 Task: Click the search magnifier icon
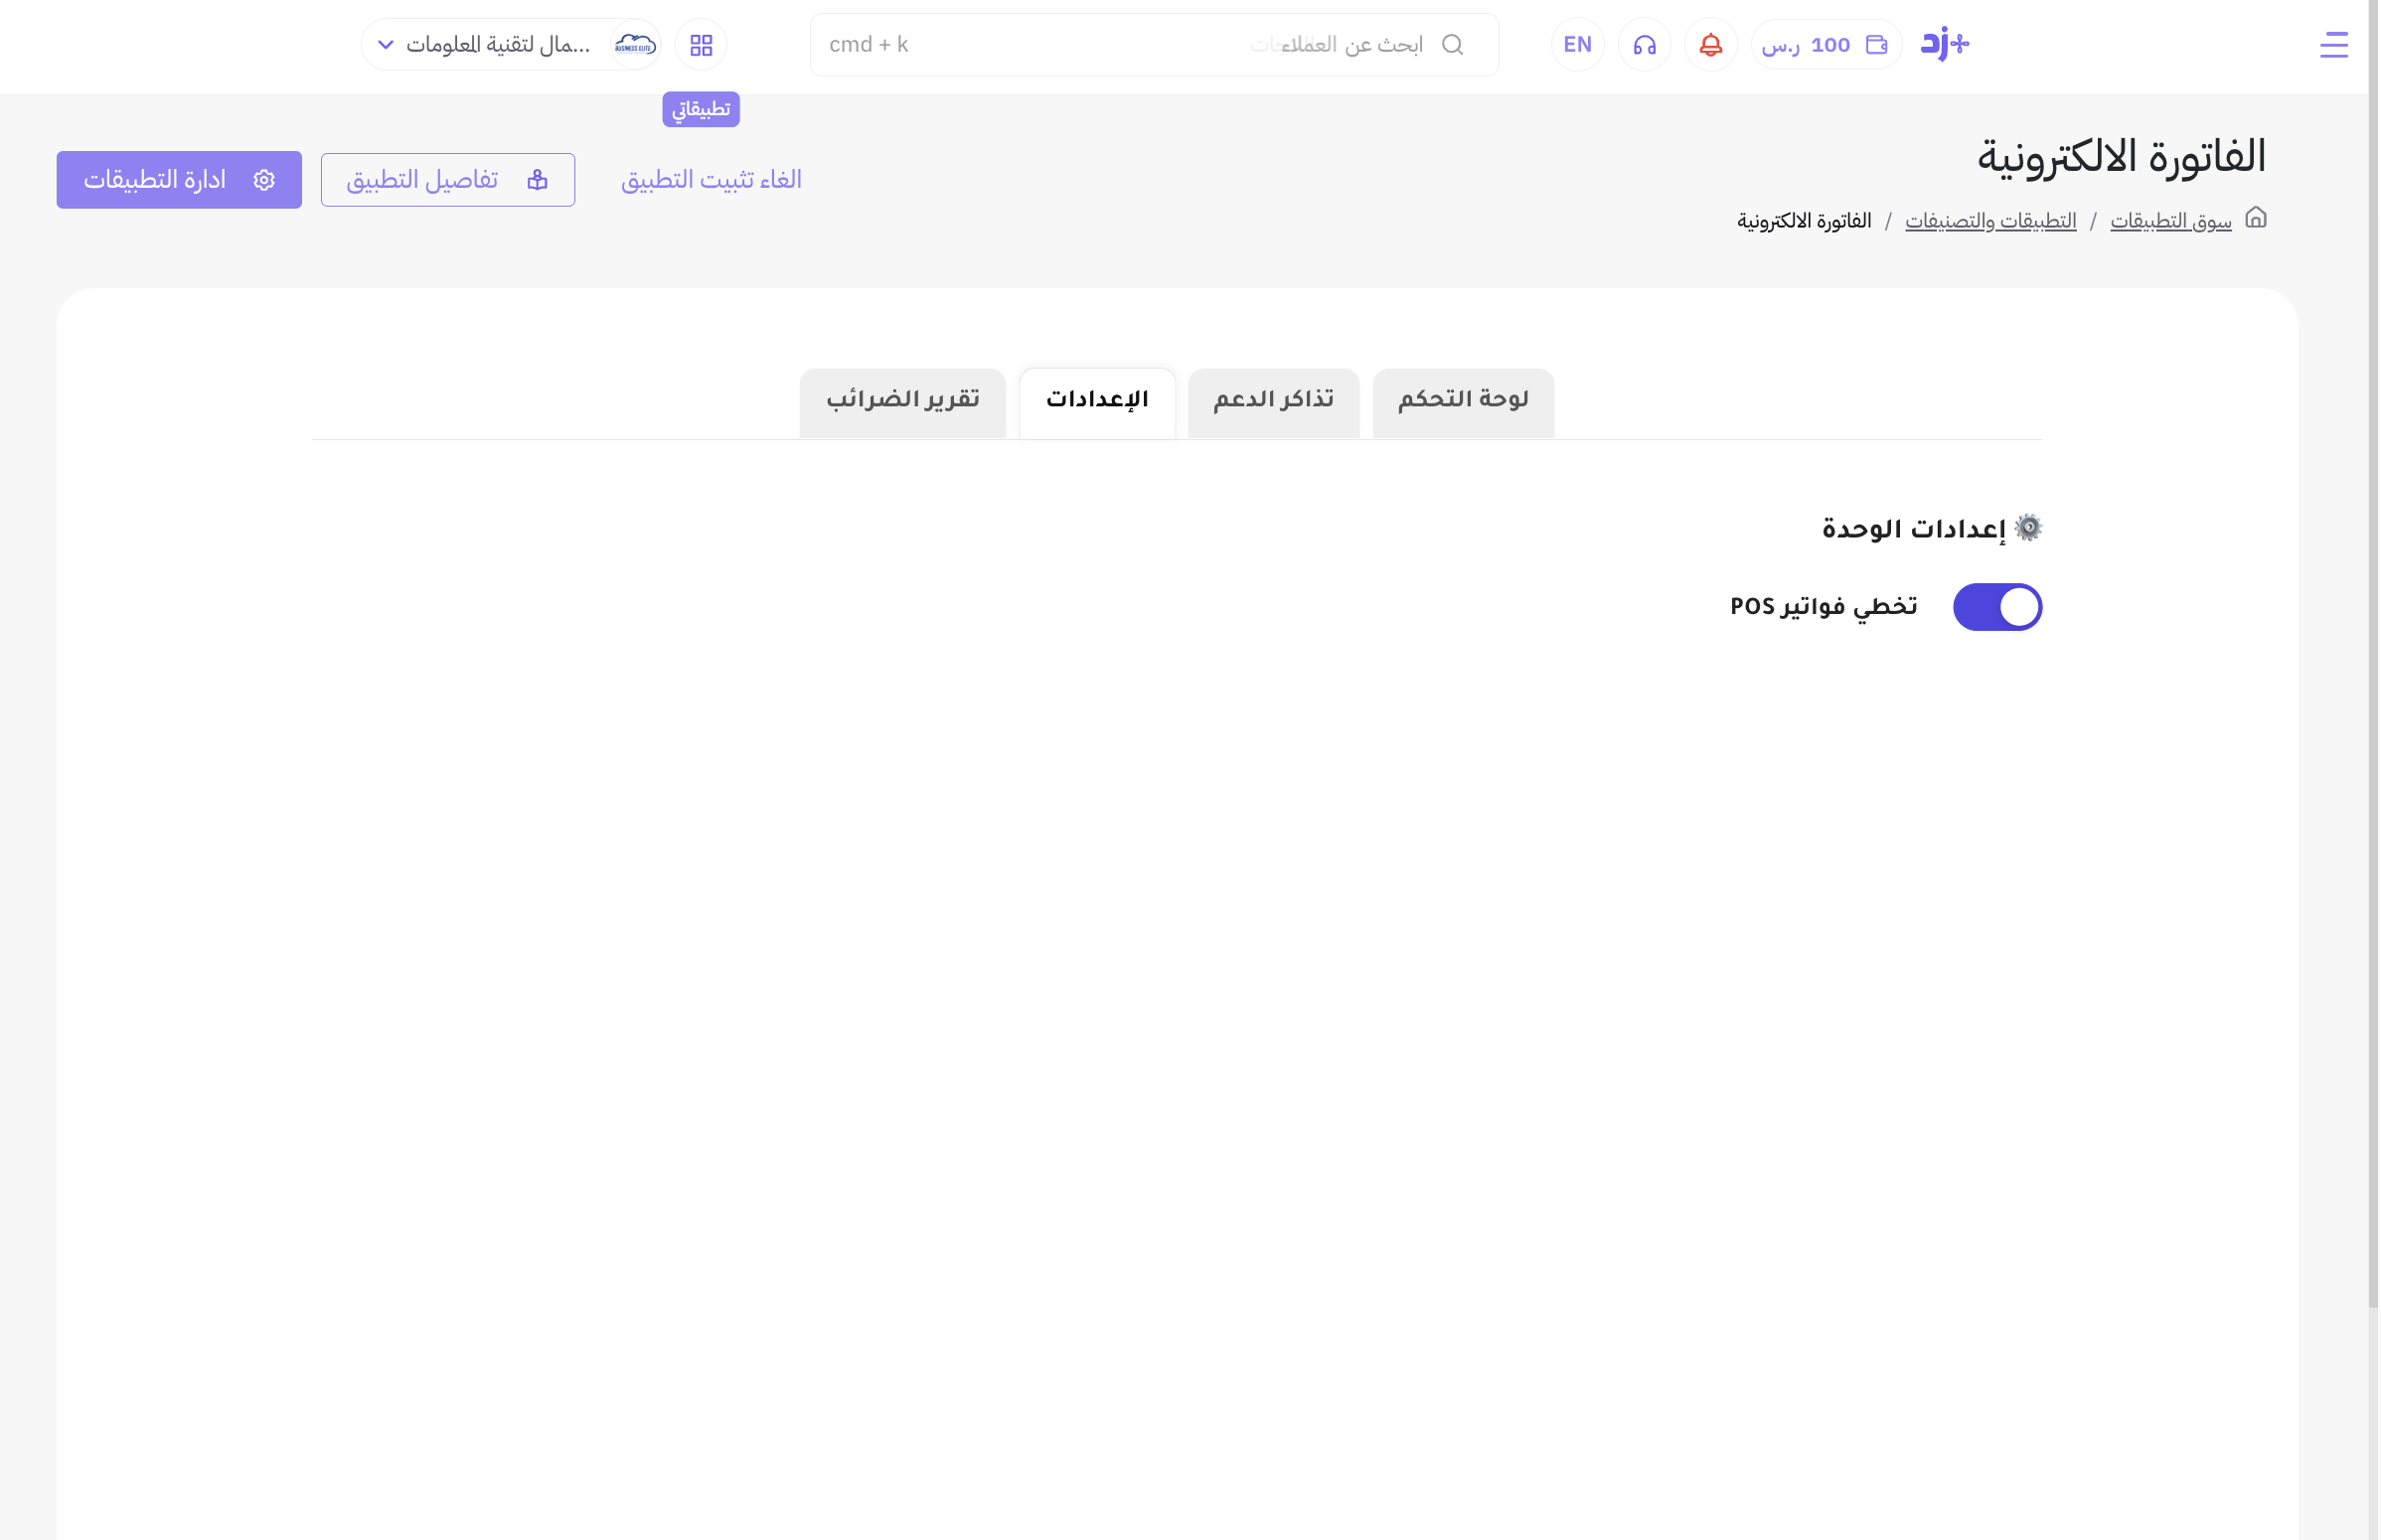click(1452, 45)
